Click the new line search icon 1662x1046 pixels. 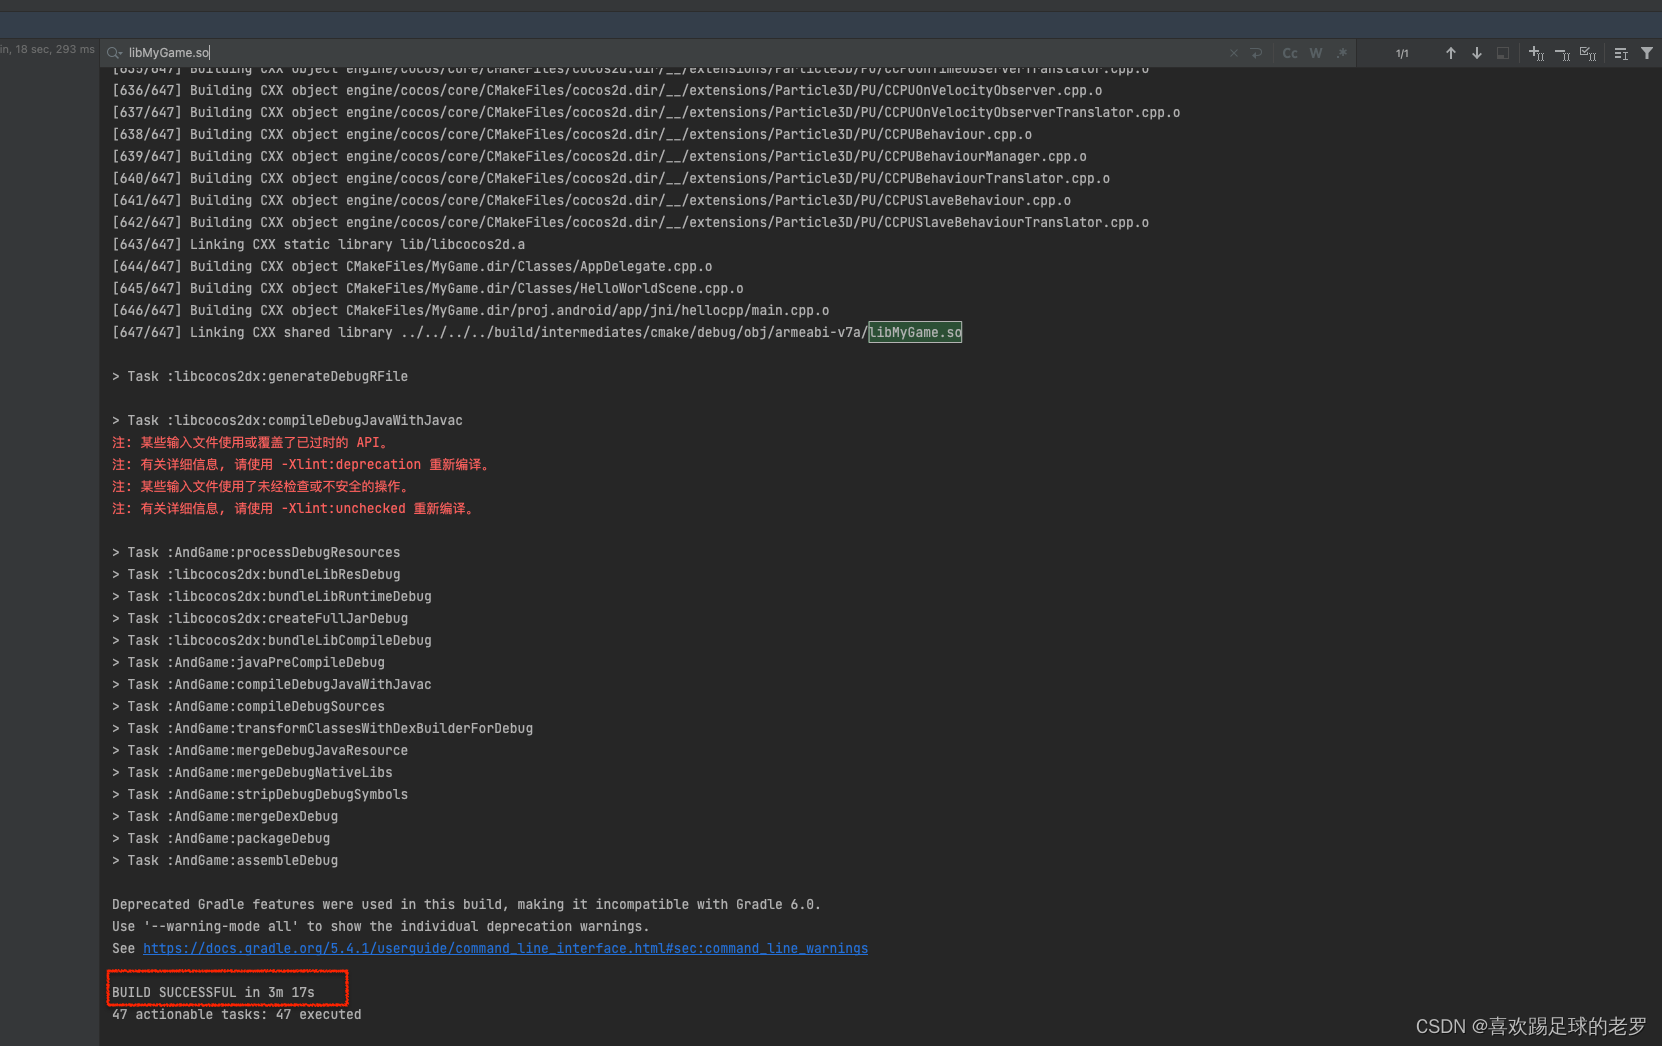pyautogui.click(x=1257, y=53)
